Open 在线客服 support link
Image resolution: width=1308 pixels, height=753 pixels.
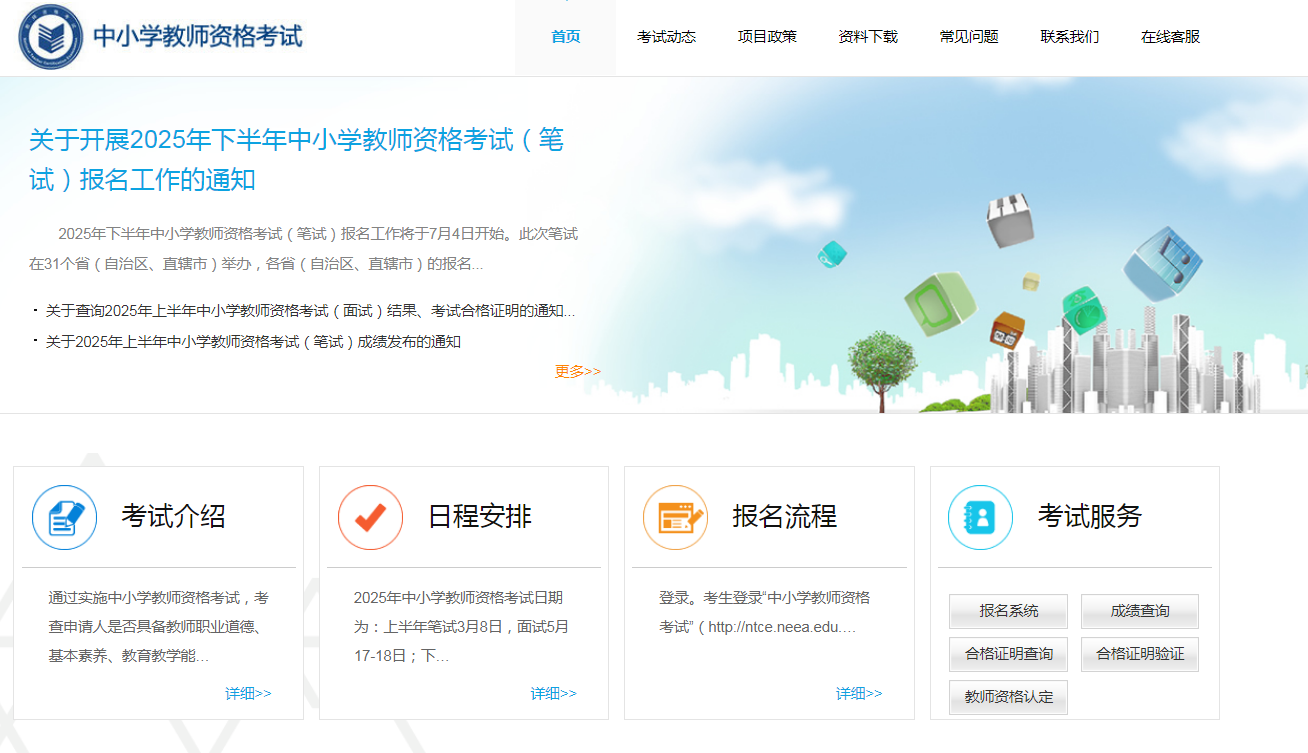[1170, 37]
